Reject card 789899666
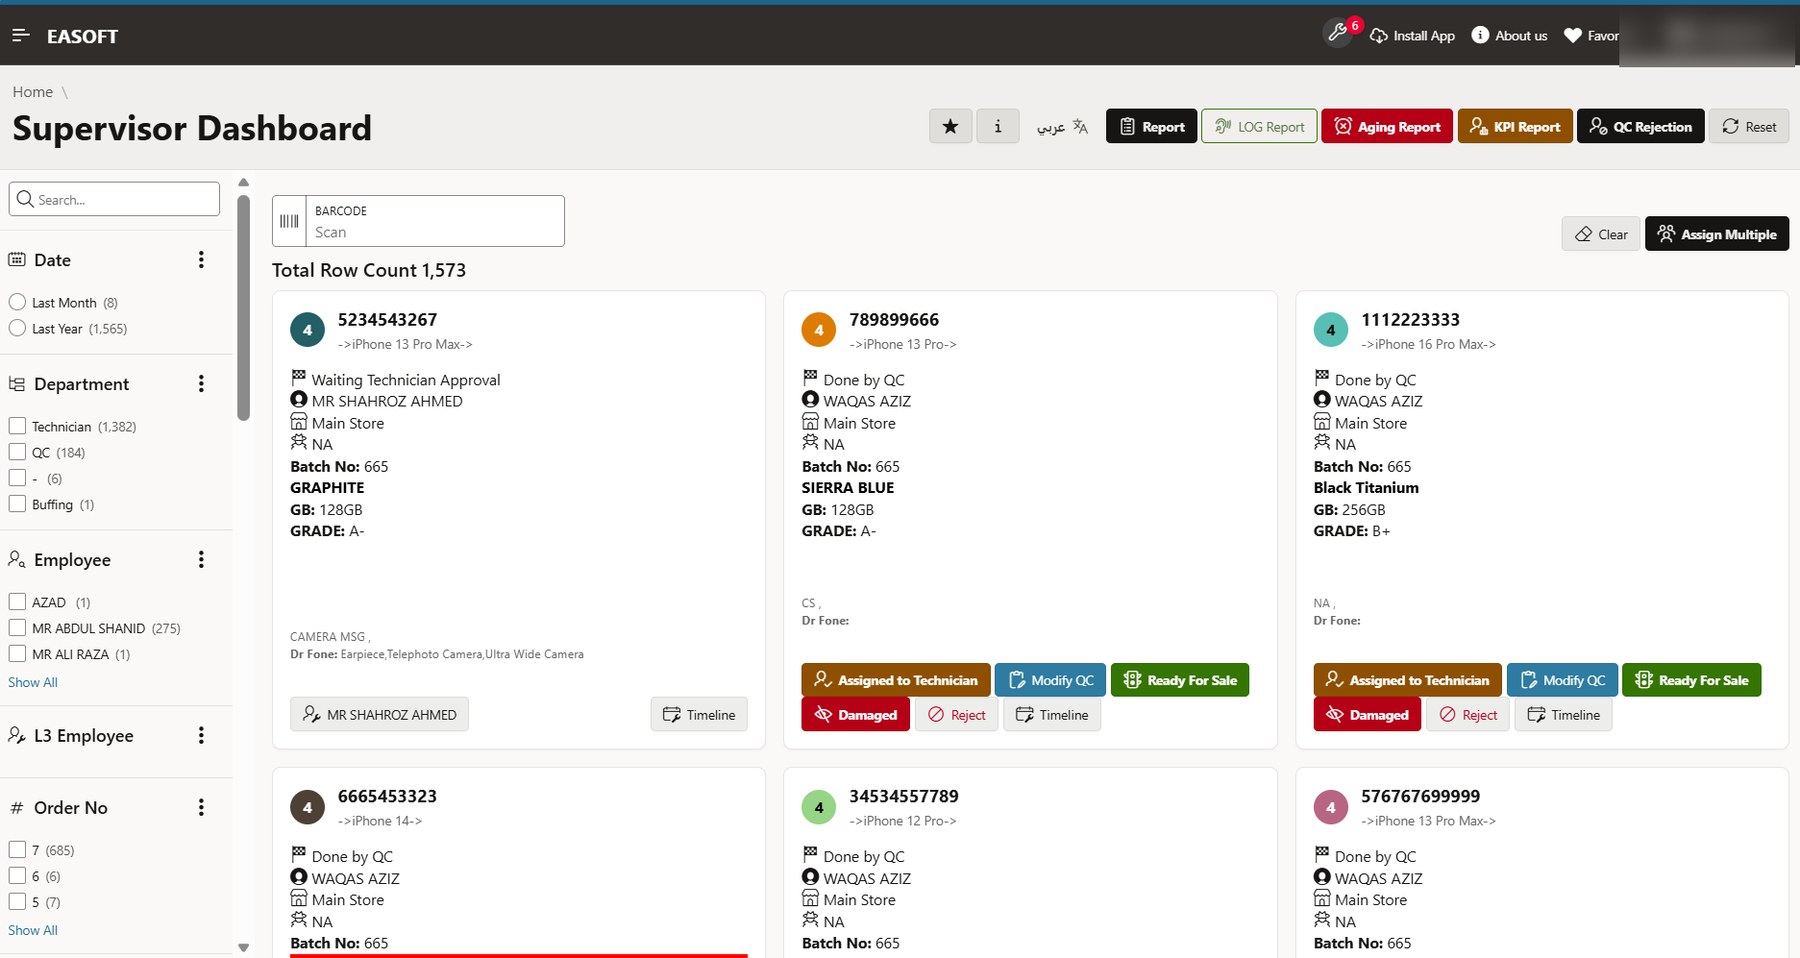Screen dimensions: 1800x958 [x=957, y=714]
